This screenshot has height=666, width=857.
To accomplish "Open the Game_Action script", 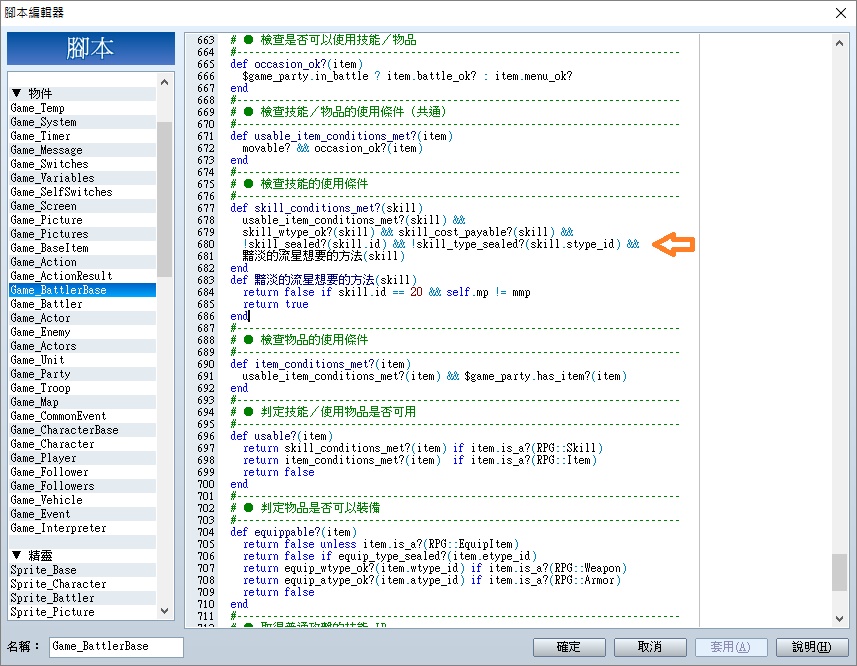I will (x=83, y=262).
